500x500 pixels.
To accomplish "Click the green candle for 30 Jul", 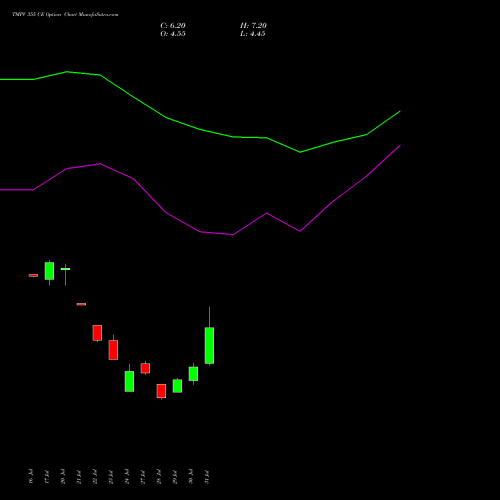I will (193, 374).
